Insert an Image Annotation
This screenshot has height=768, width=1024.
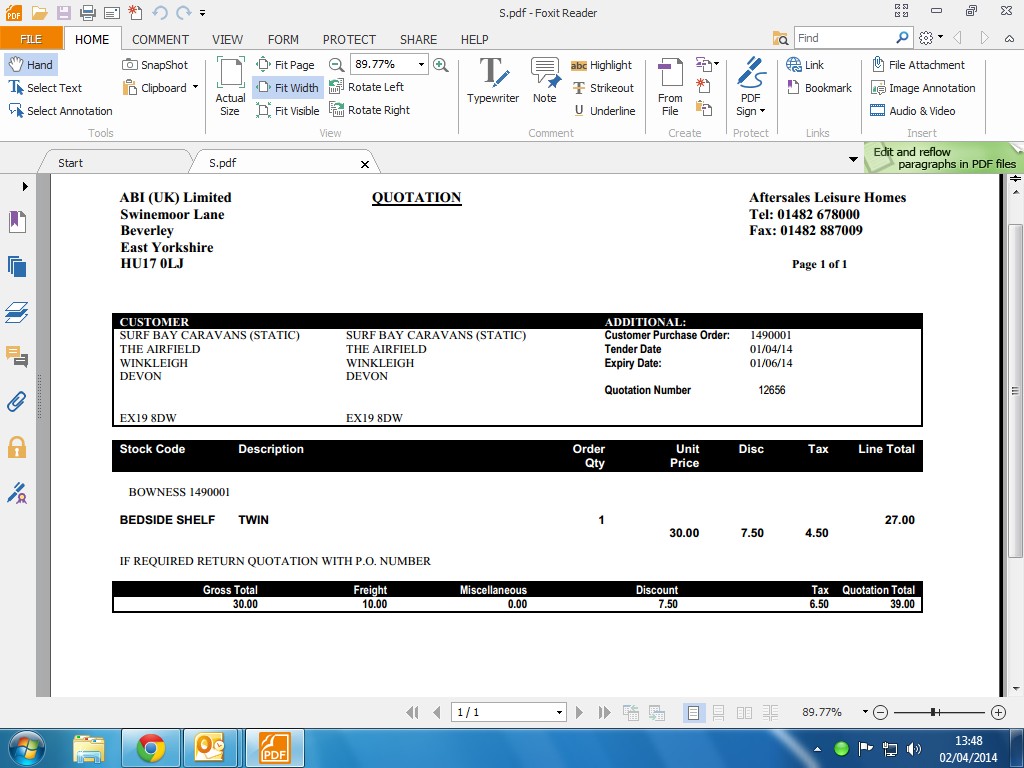coord(923,88)
